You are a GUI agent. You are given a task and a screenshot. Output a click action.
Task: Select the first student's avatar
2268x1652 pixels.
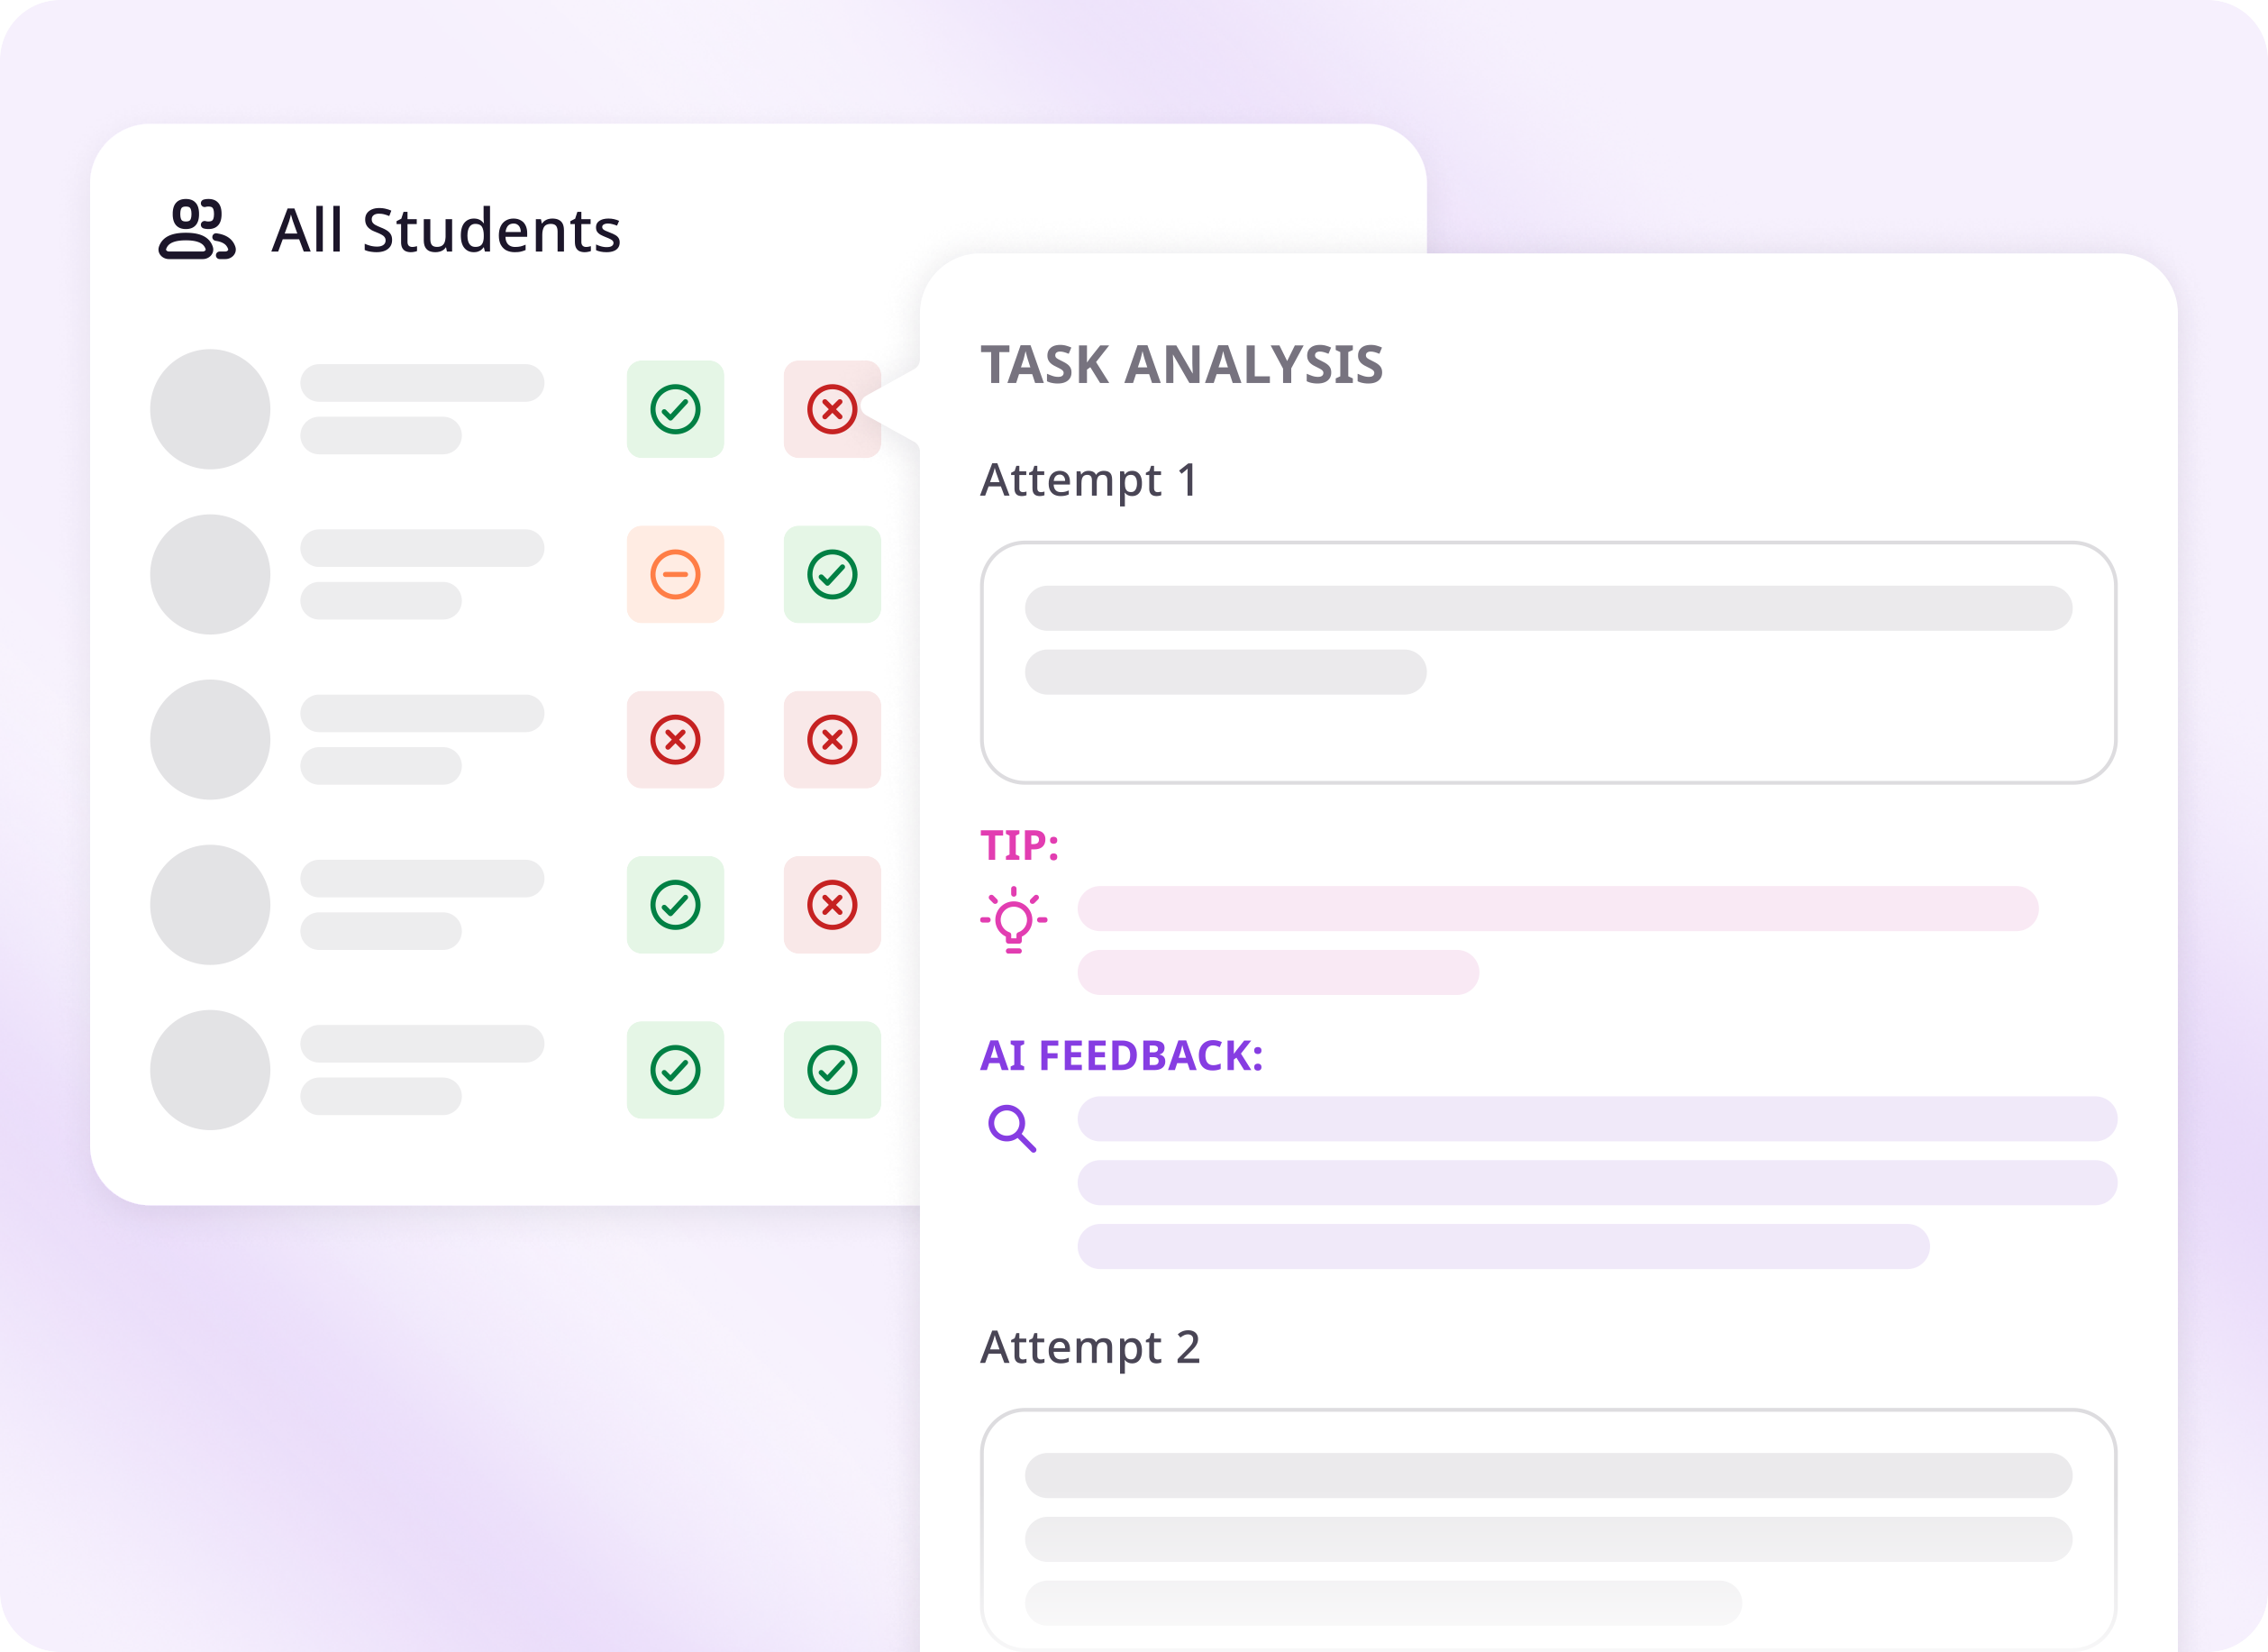click(x=210, y=409)
